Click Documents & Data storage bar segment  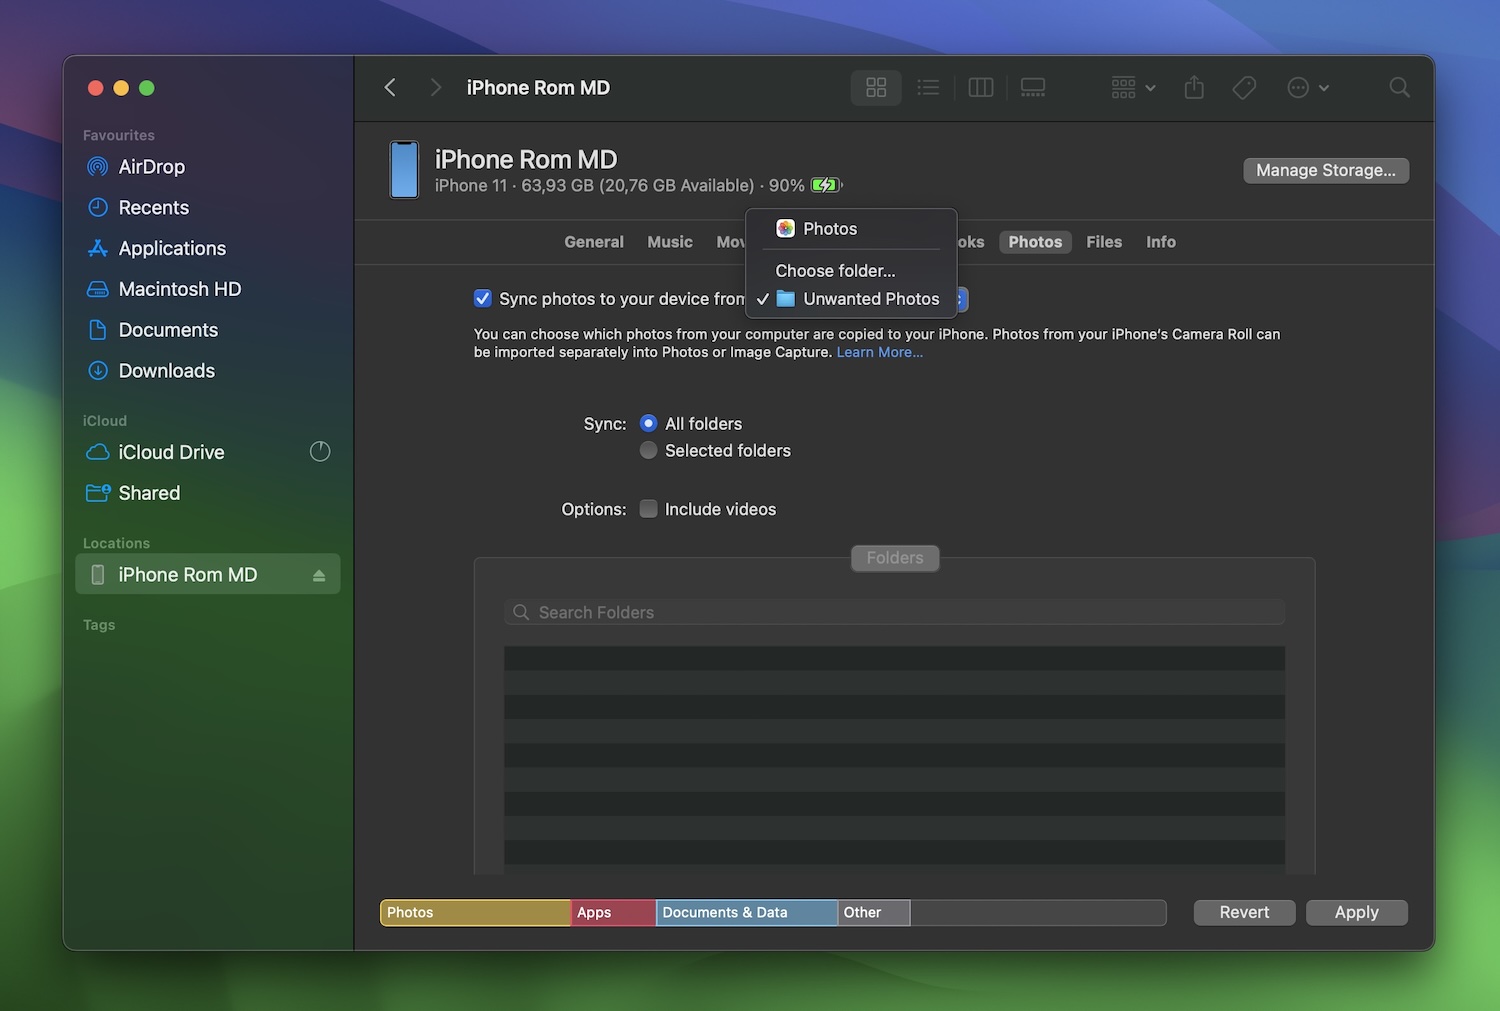click(x=747, y=912)
